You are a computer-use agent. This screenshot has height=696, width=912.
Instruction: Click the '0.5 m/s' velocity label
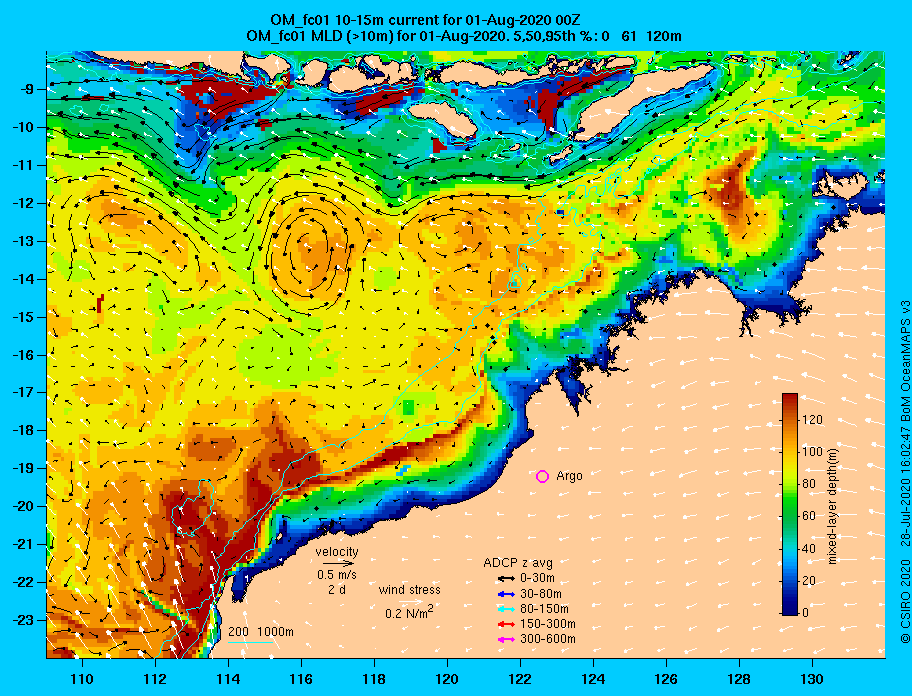pos(337,574)
